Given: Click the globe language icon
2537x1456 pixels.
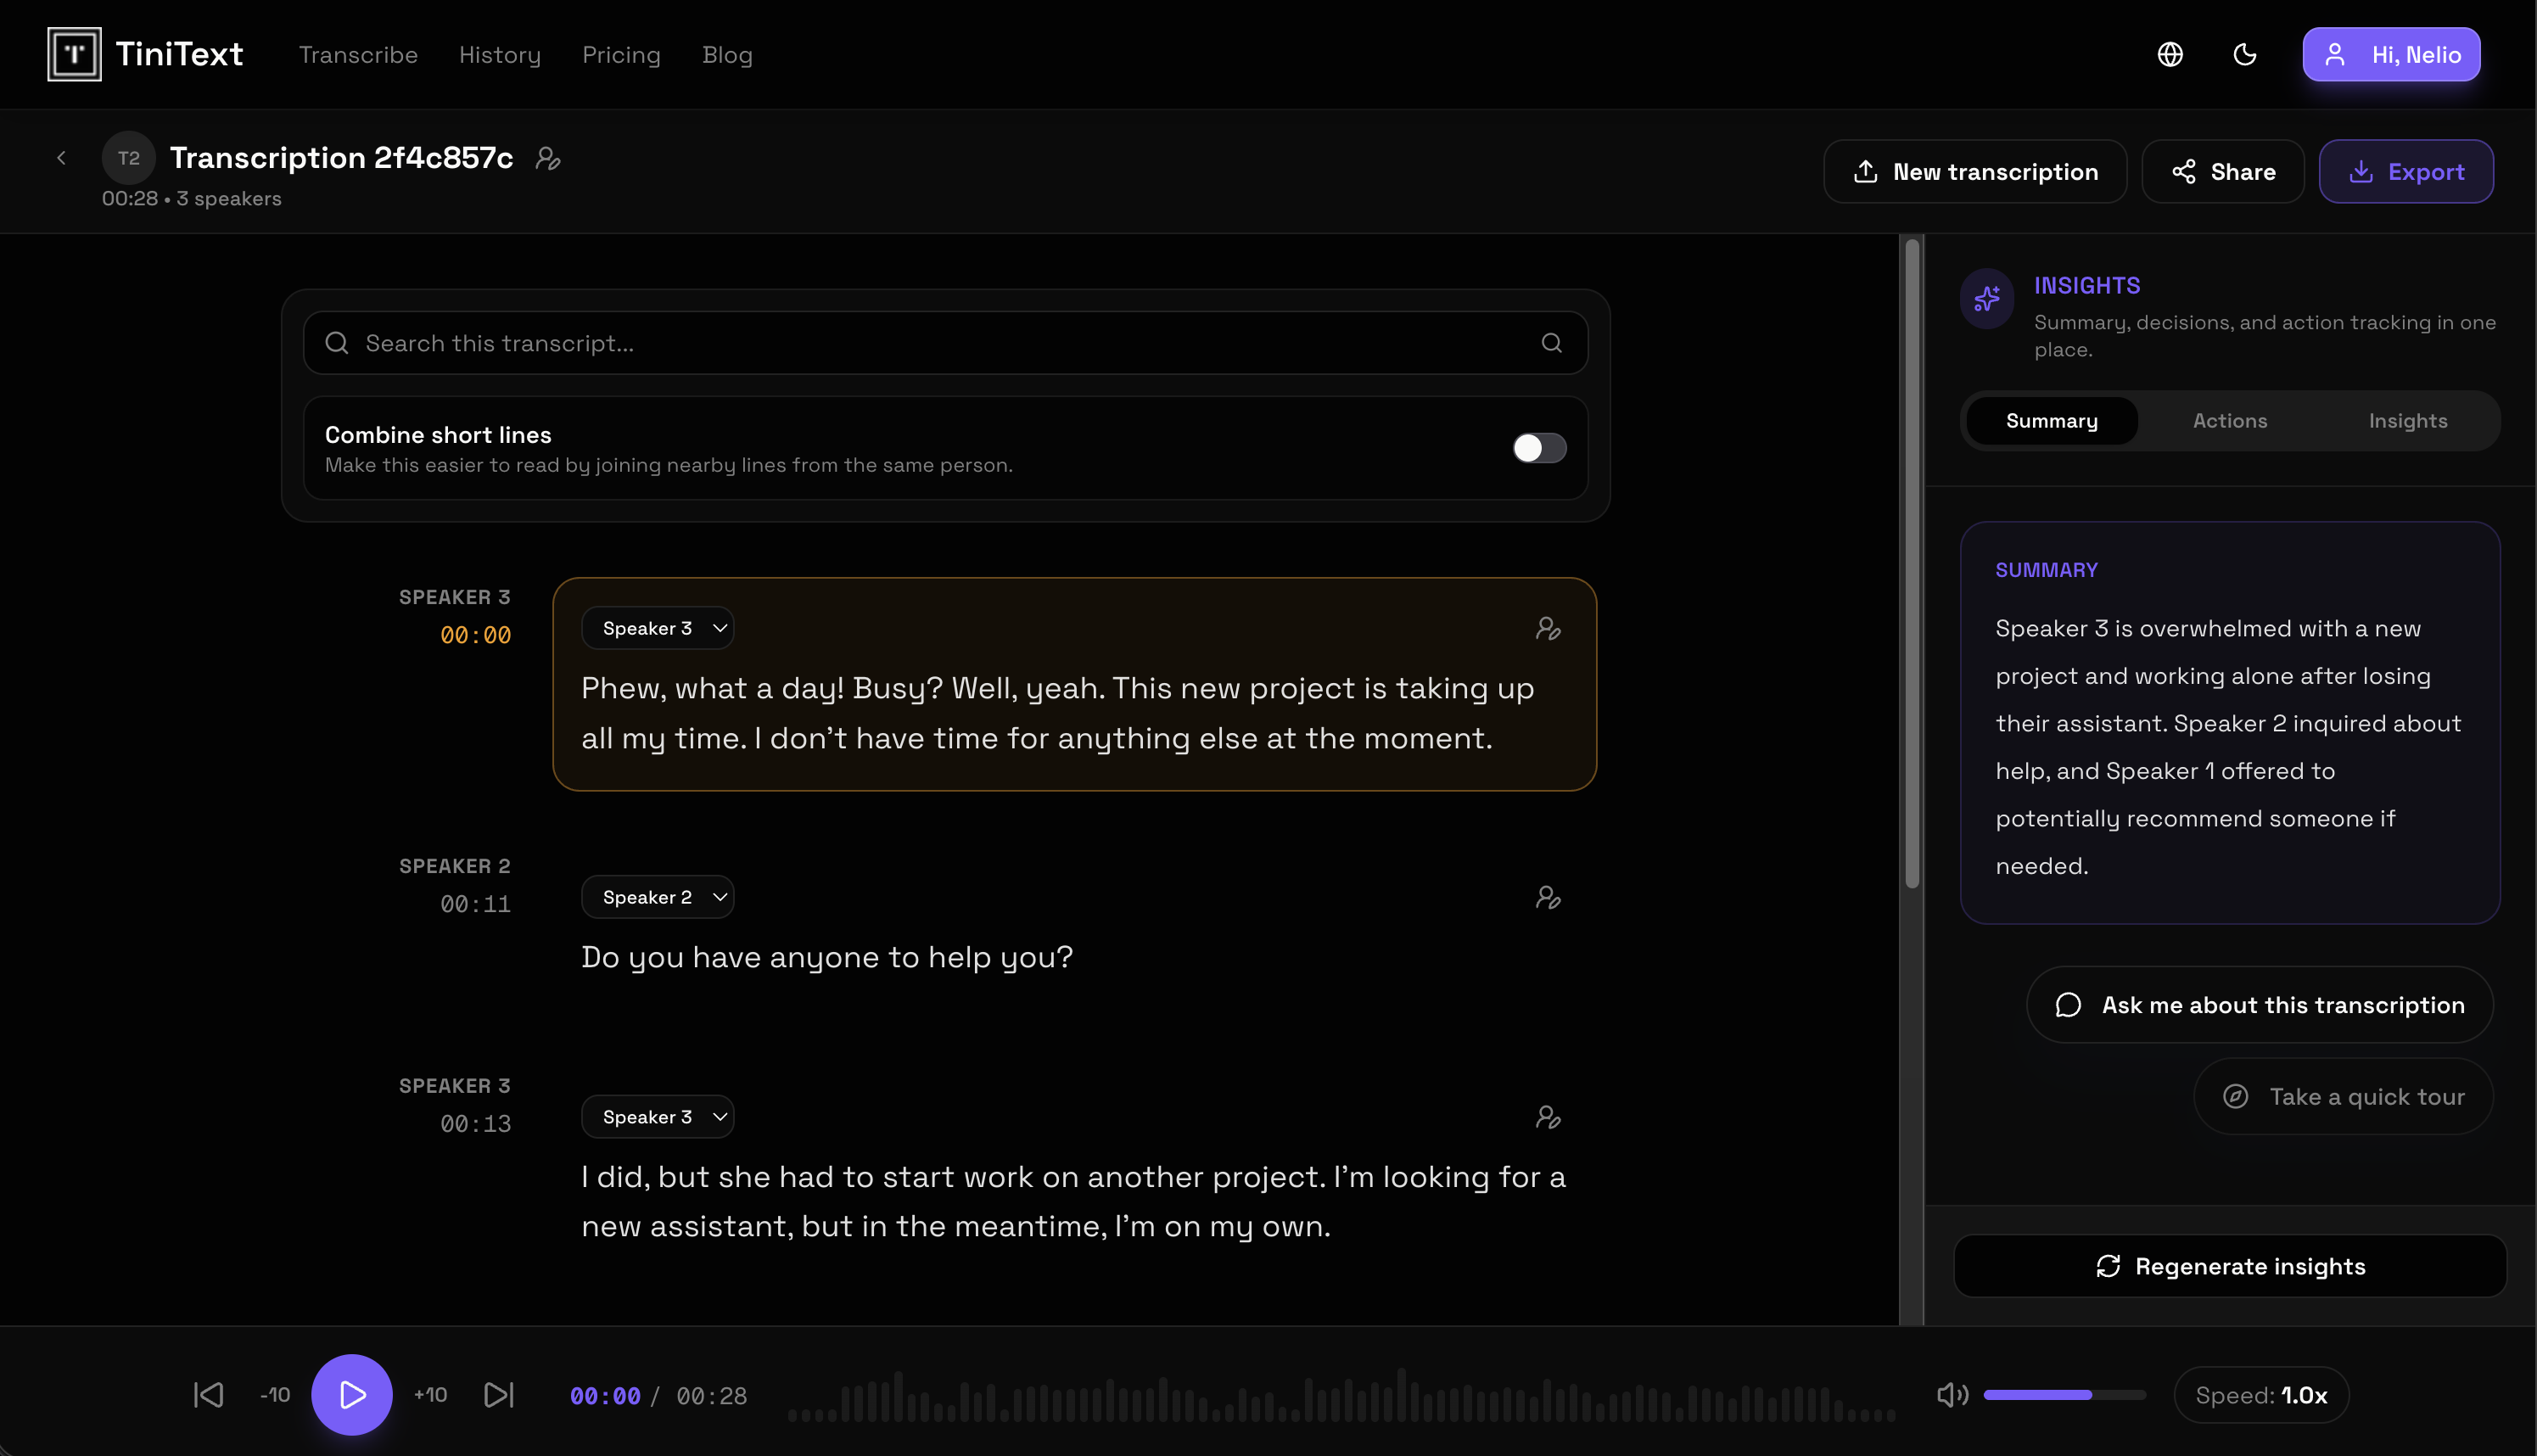Looking at the screenshot, I should pos(2169,54).
